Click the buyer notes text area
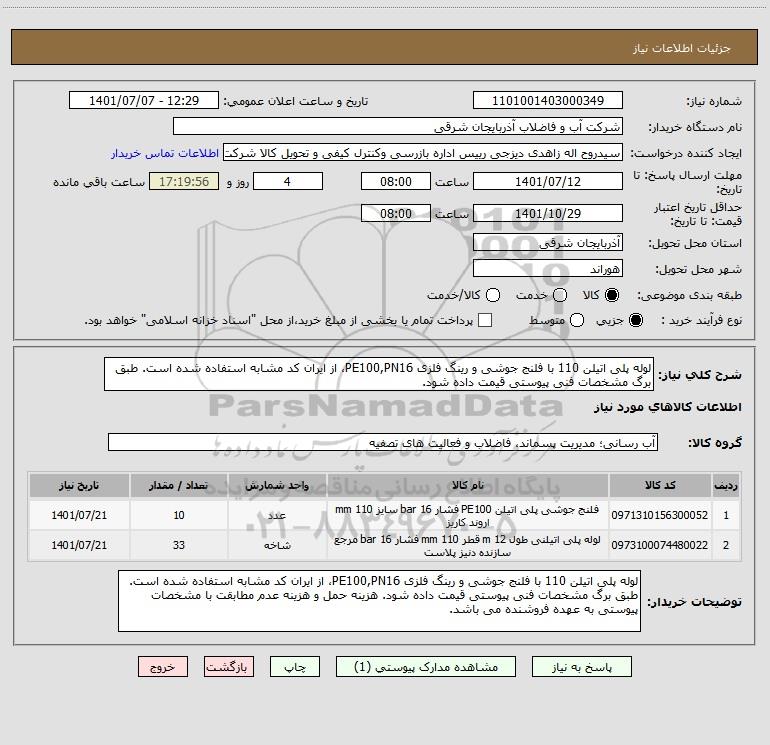The image size is (770, 745). pos(379,601)
